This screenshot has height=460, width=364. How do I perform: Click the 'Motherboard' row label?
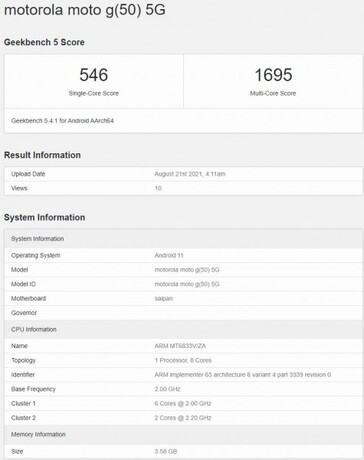28,298
